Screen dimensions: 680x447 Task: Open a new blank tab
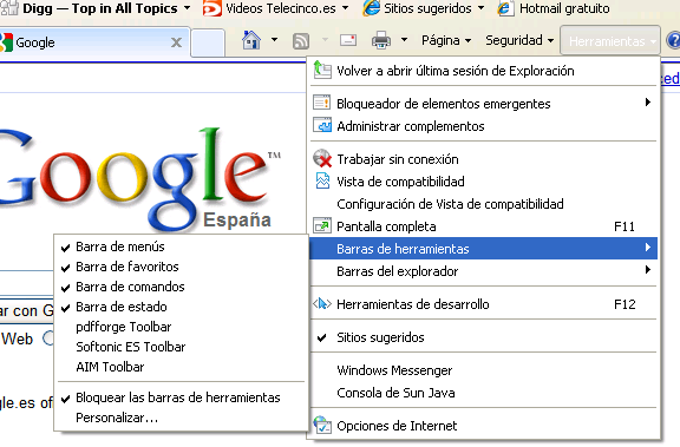(x=208, y=42)
